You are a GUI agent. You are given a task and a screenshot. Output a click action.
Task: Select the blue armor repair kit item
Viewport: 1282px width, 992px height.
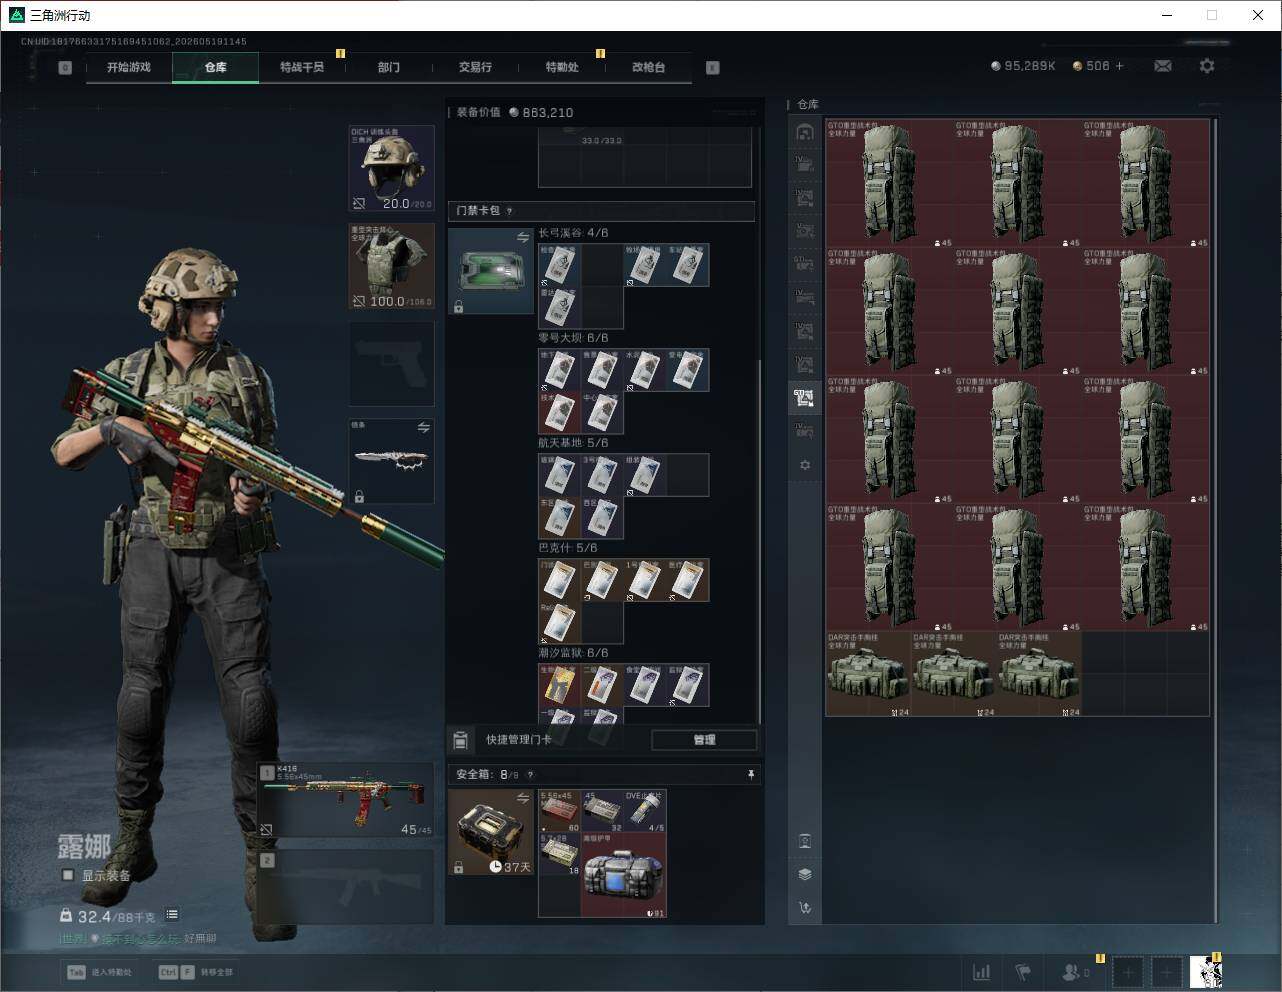(624, 875)
